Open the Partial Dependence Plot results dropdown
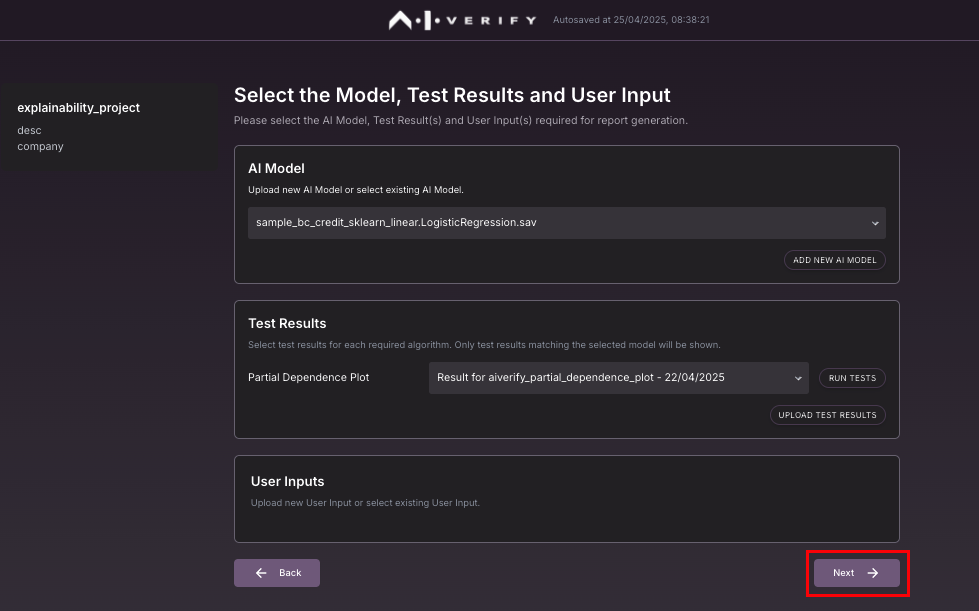This screenshot has height=611, width=979. coord(618,378)
